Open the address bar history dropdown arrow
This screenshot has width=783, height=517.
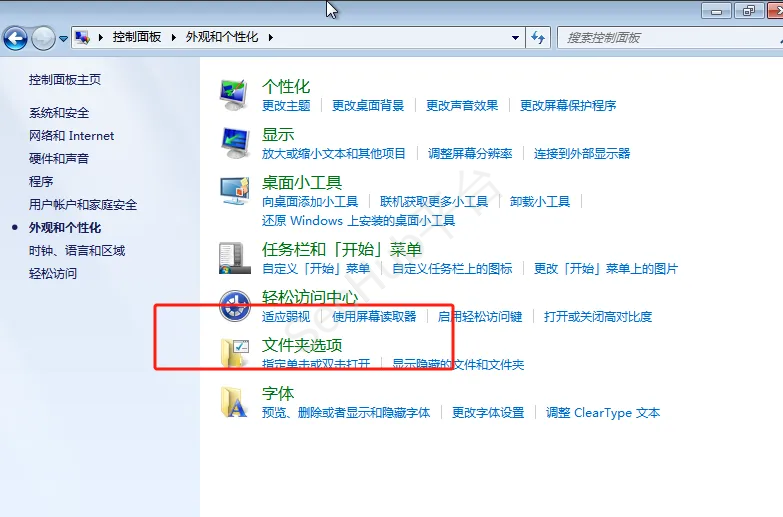tap(516, 38)
